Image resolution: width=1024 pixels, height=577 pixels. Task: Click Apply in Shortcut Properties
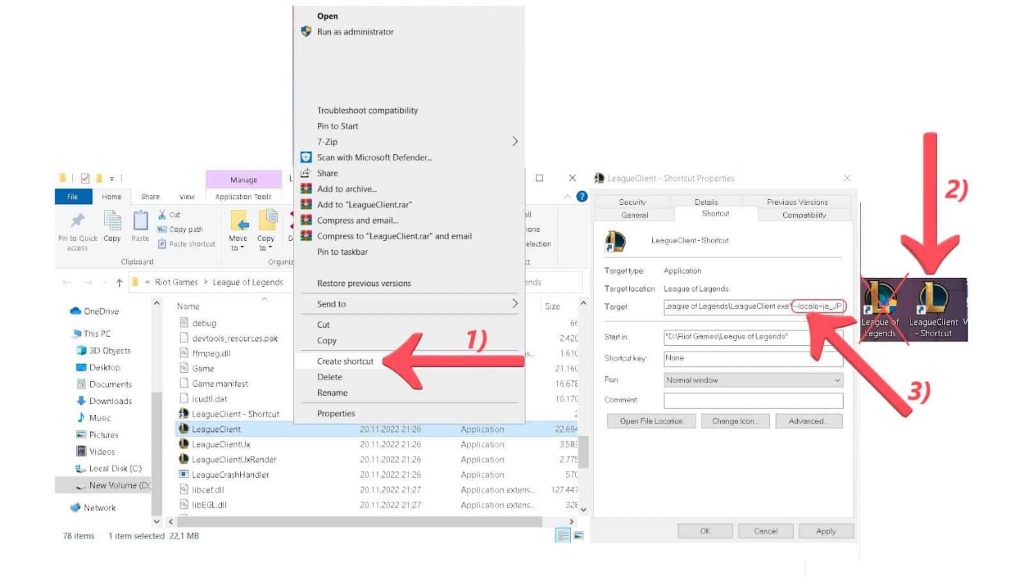click(x=826, y=531)
